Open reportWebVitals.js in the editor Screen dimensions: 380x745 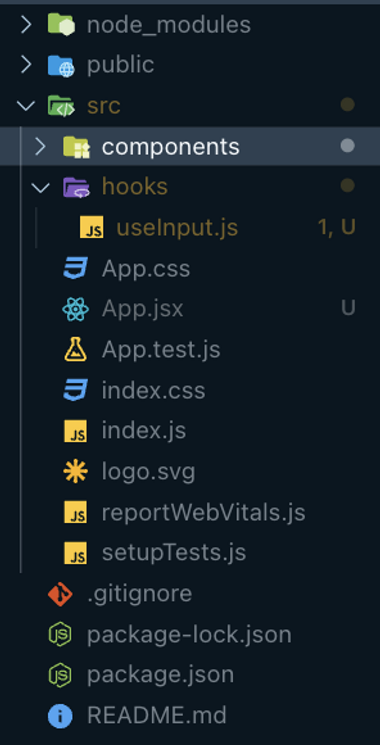[x=190, y=513]
